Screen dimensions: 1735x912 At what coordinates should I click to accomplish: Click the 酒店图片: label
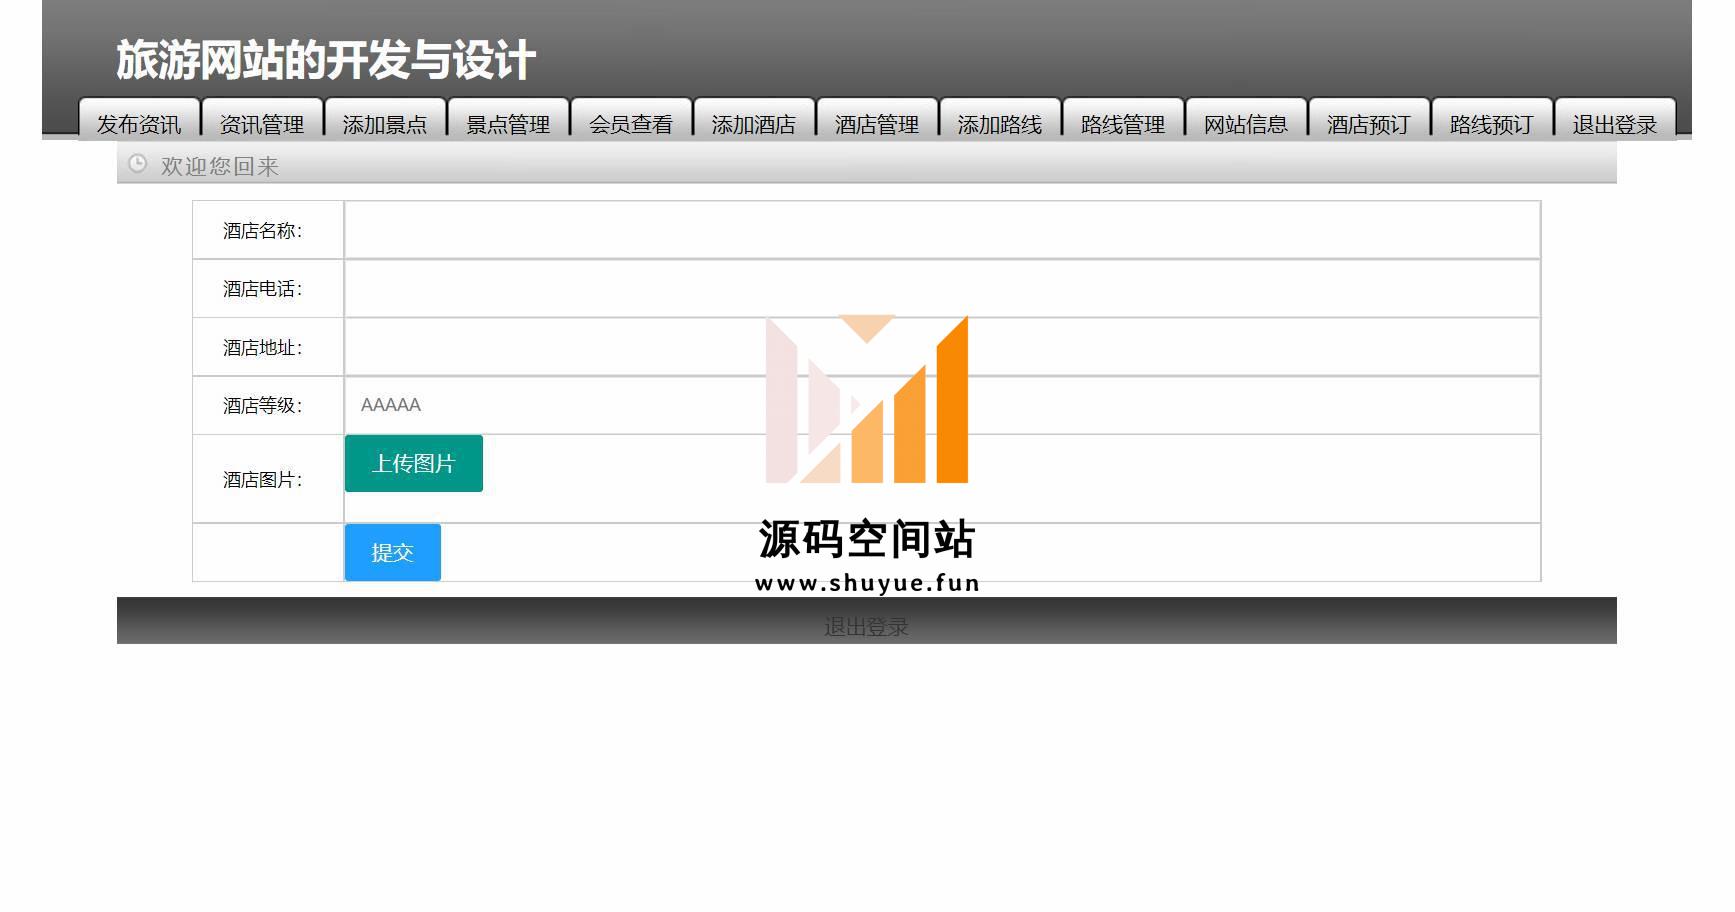tap(263, 480)
